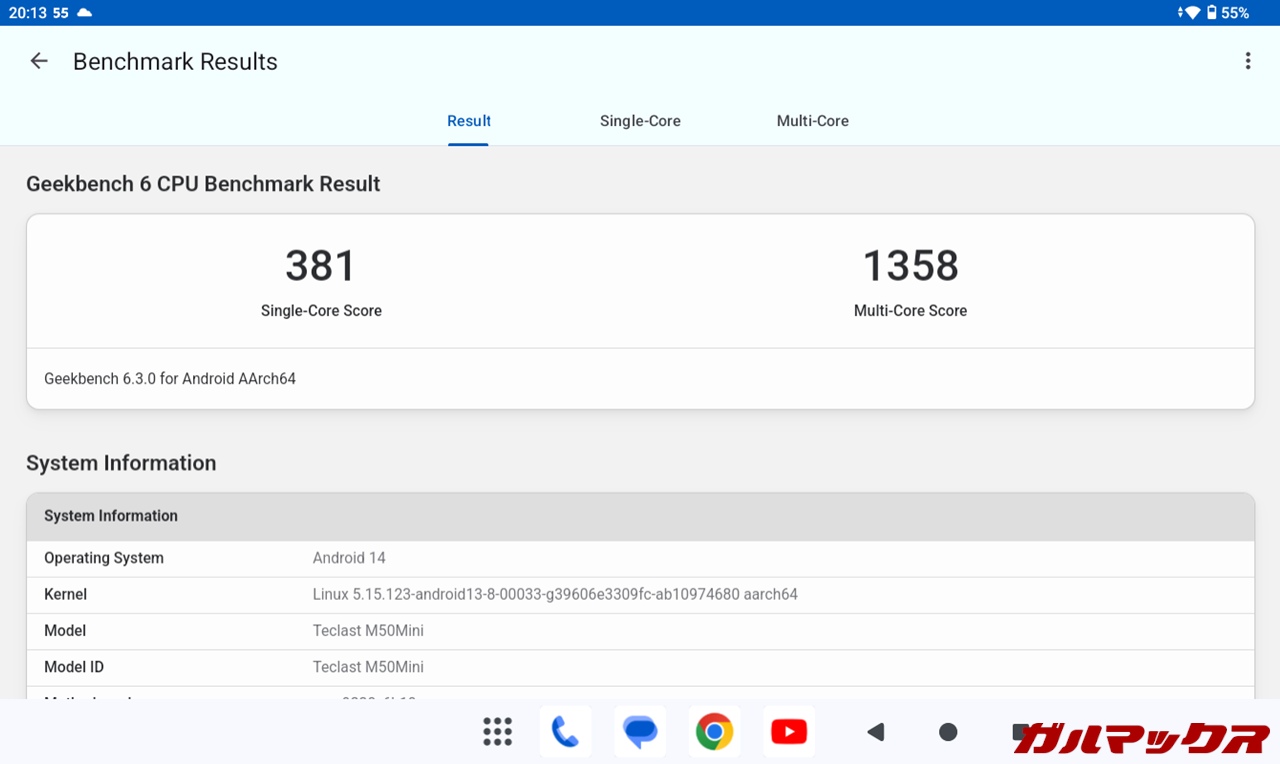This screenshot has width=1280, height=764.
Task: Tap the Geekbench 6.3.0 version text
Action: click(x=170, y=379)
